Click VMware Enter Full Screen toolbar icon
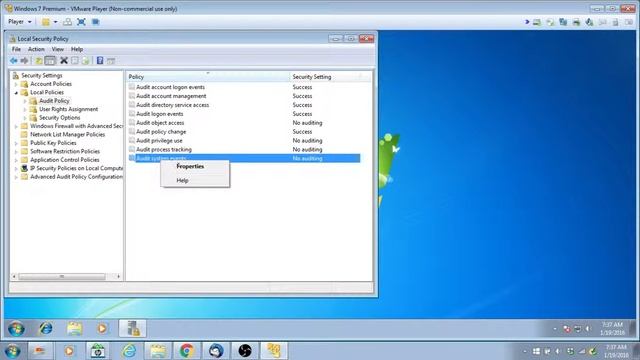 (x=81, y=22)
